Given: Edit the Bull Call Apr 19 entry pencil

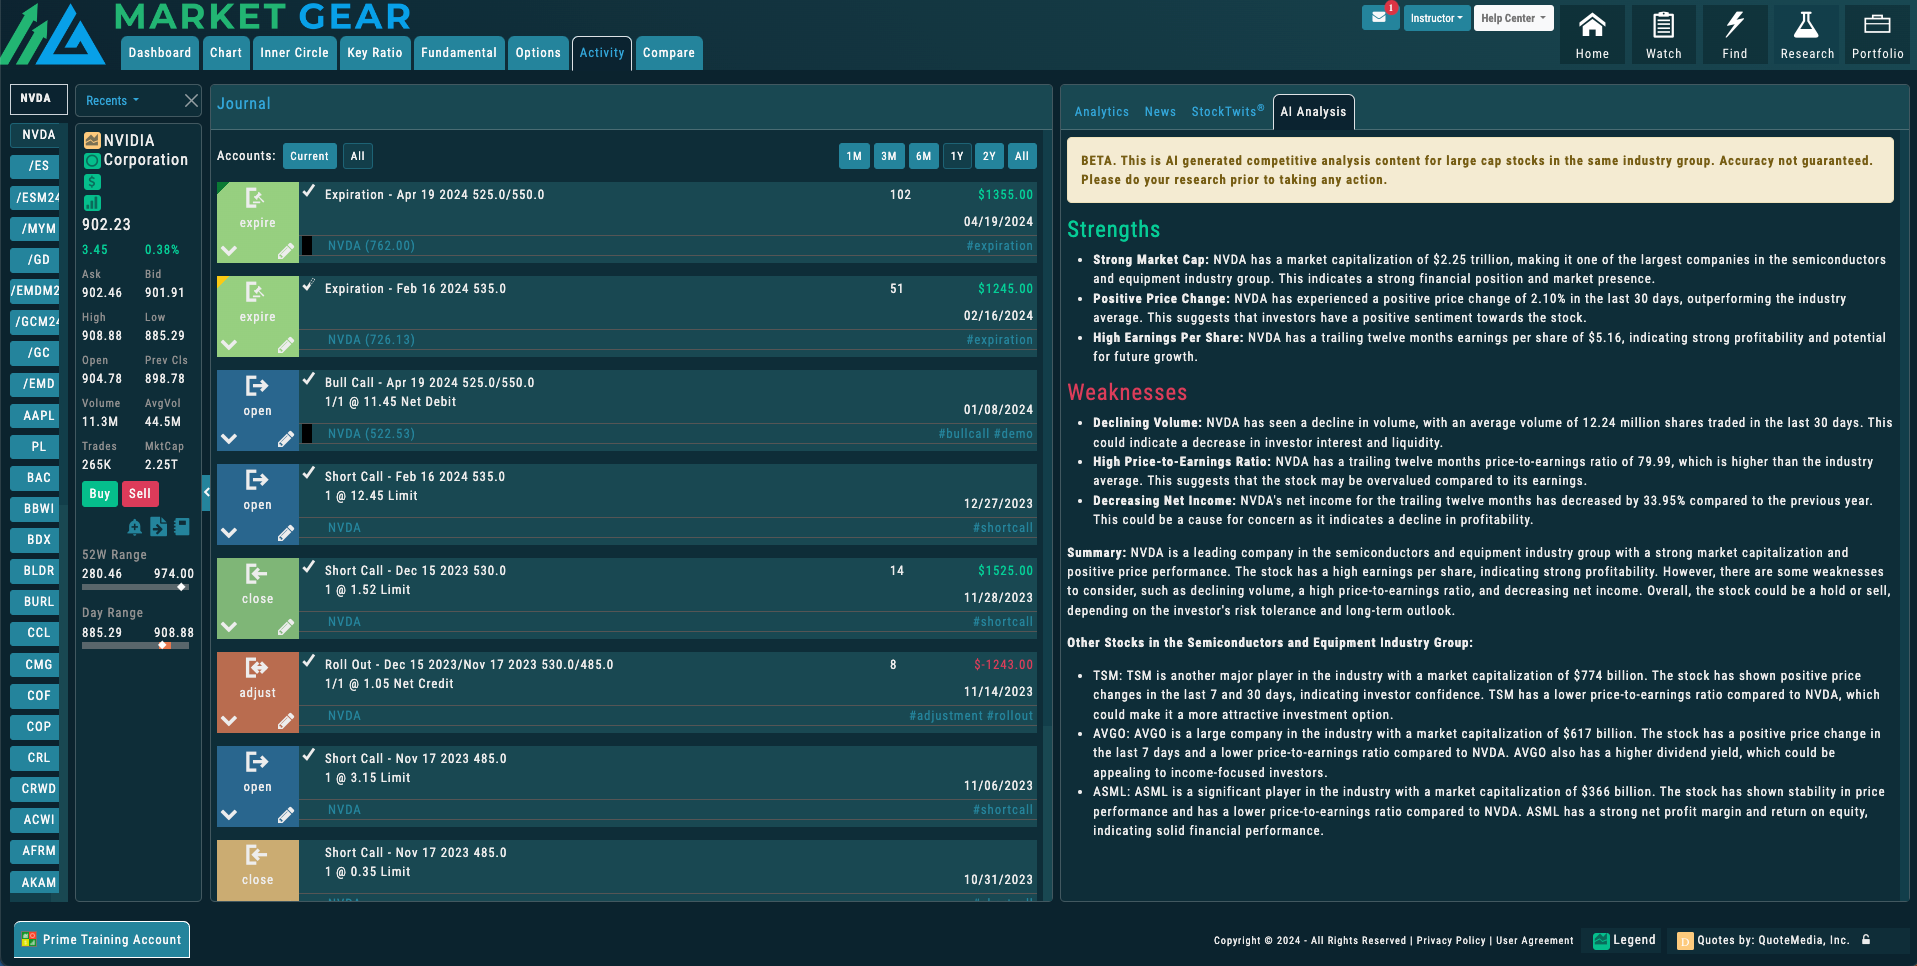Looking at the screenshot, I should 285,439.
